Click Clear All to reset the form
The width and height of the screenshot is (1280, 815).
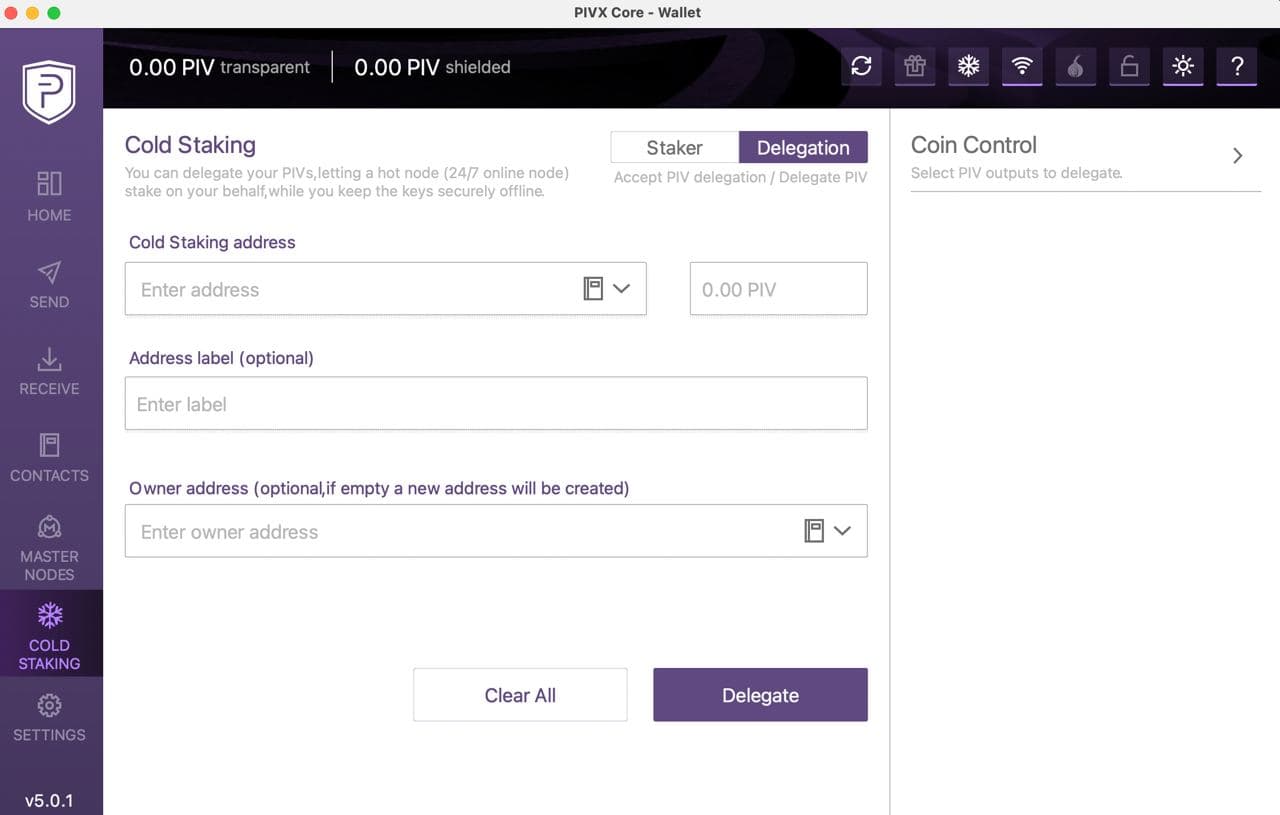(x=520, y=694)
